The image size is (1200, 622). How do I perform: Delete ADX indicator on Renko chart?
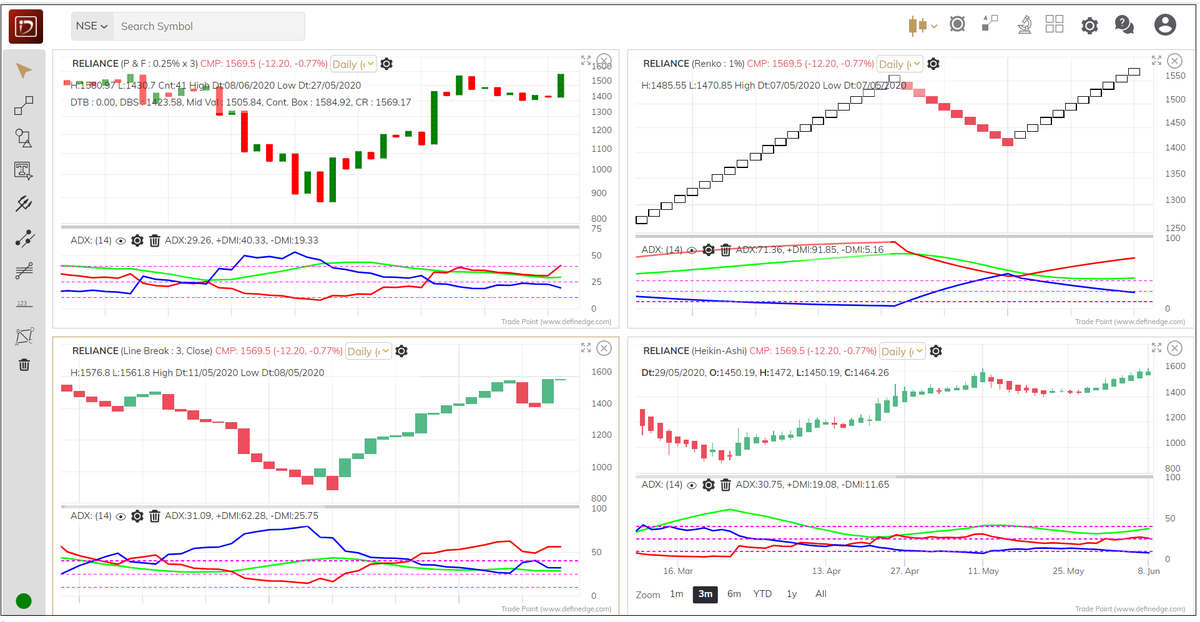click(725, 249)
